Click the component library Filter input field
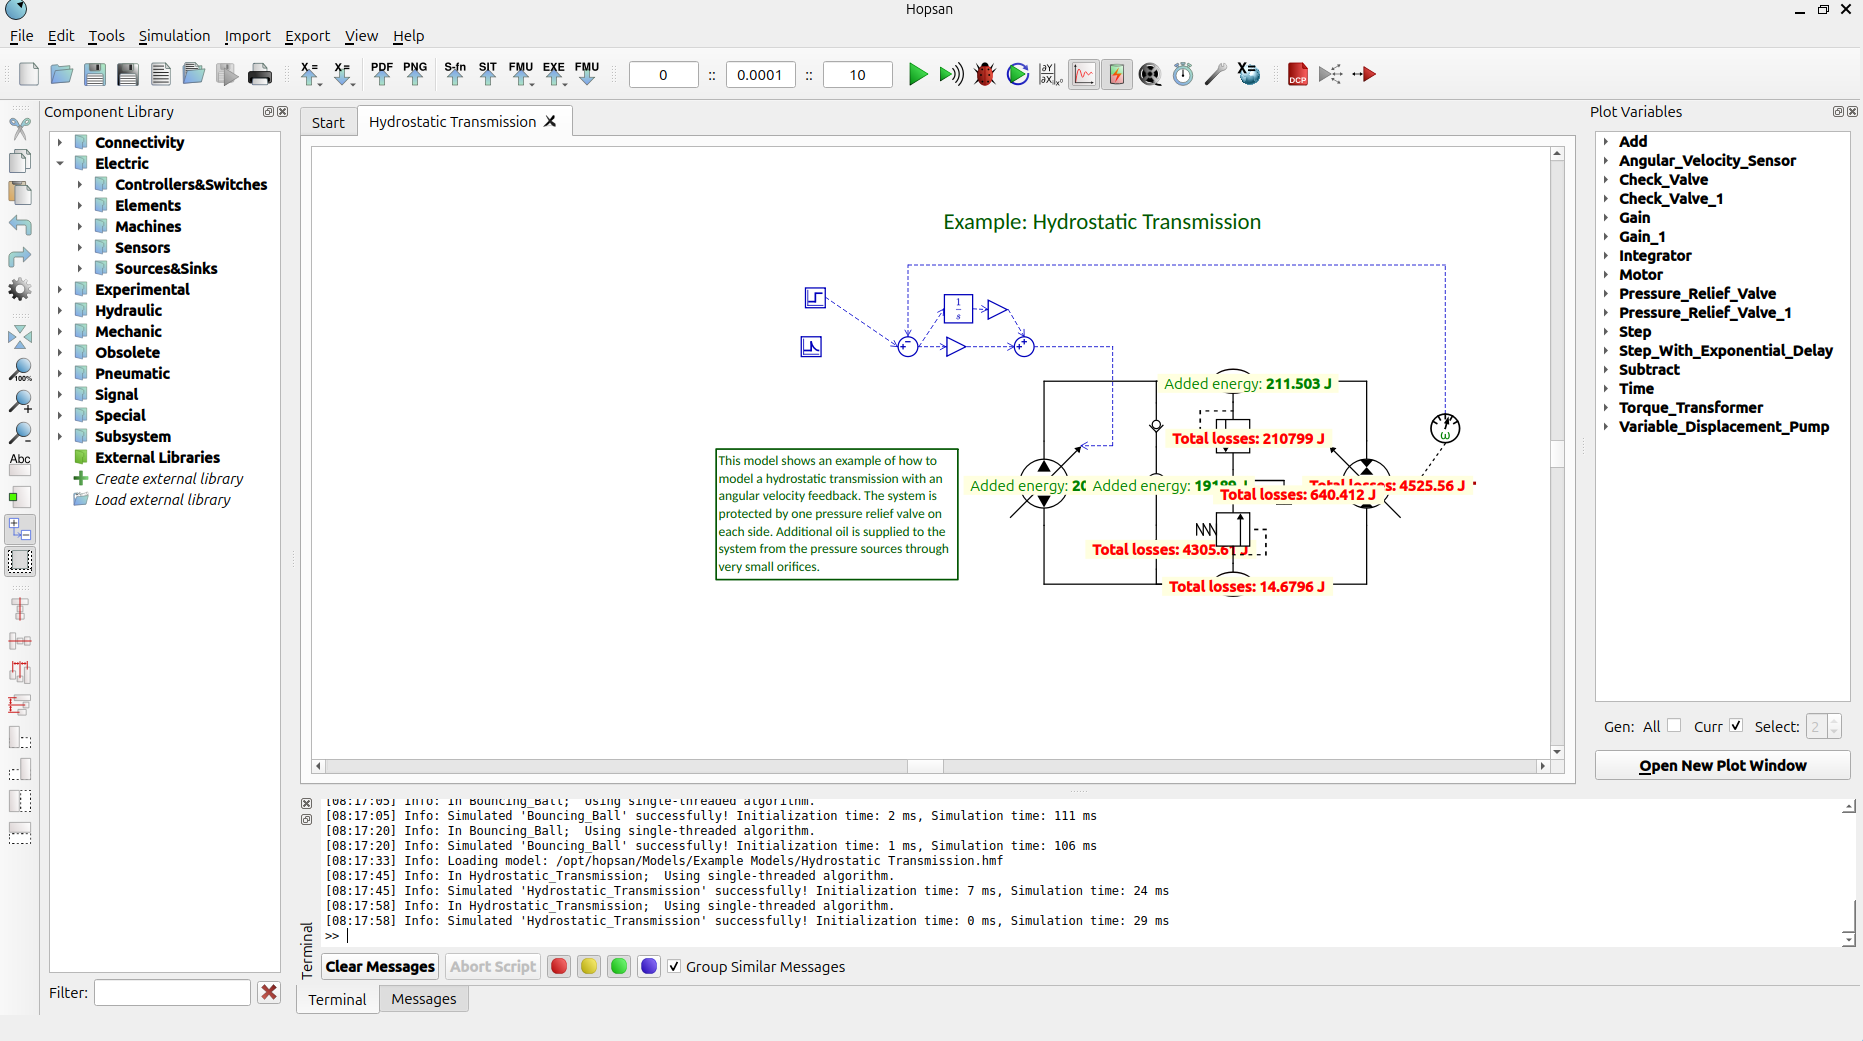The image size is (1863, 1041). pos(172,992)
